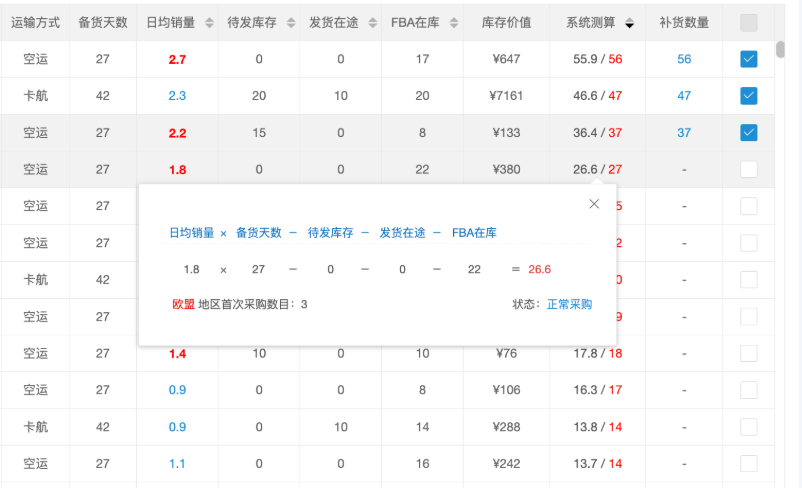Select checkbox for the 17.8 / 18 row

pyautogui.click(x=749, y=353)
